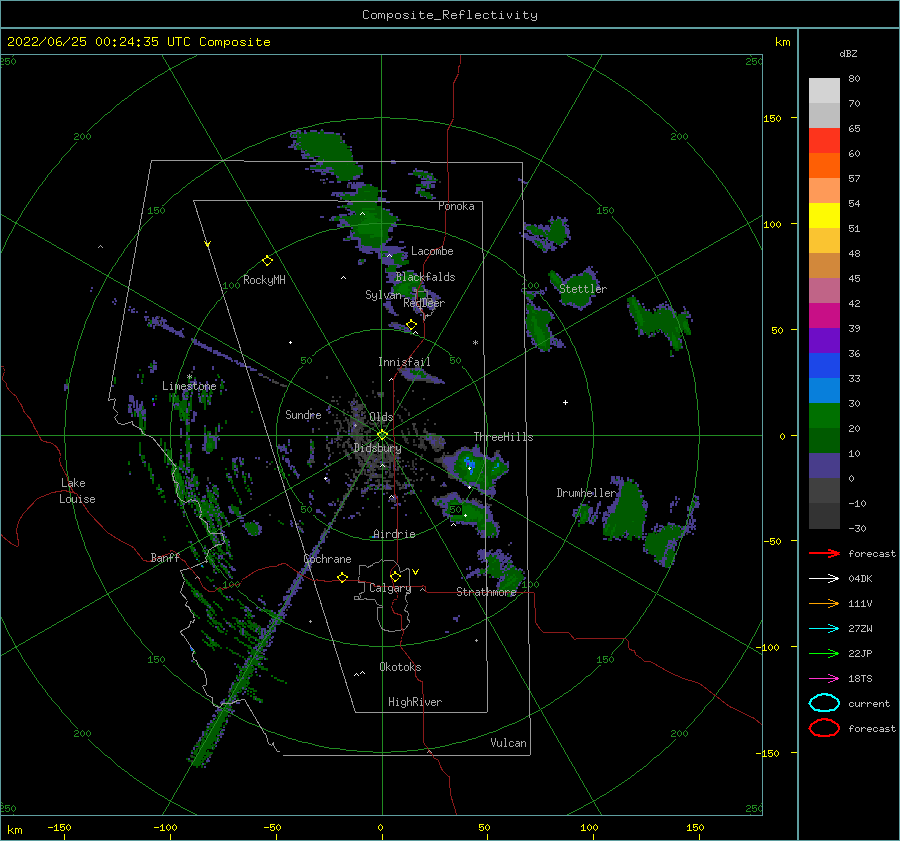Click the yellow diamond marker above Calgary label
The width and height of the screenshot is (900, 841).
point(395,576)
